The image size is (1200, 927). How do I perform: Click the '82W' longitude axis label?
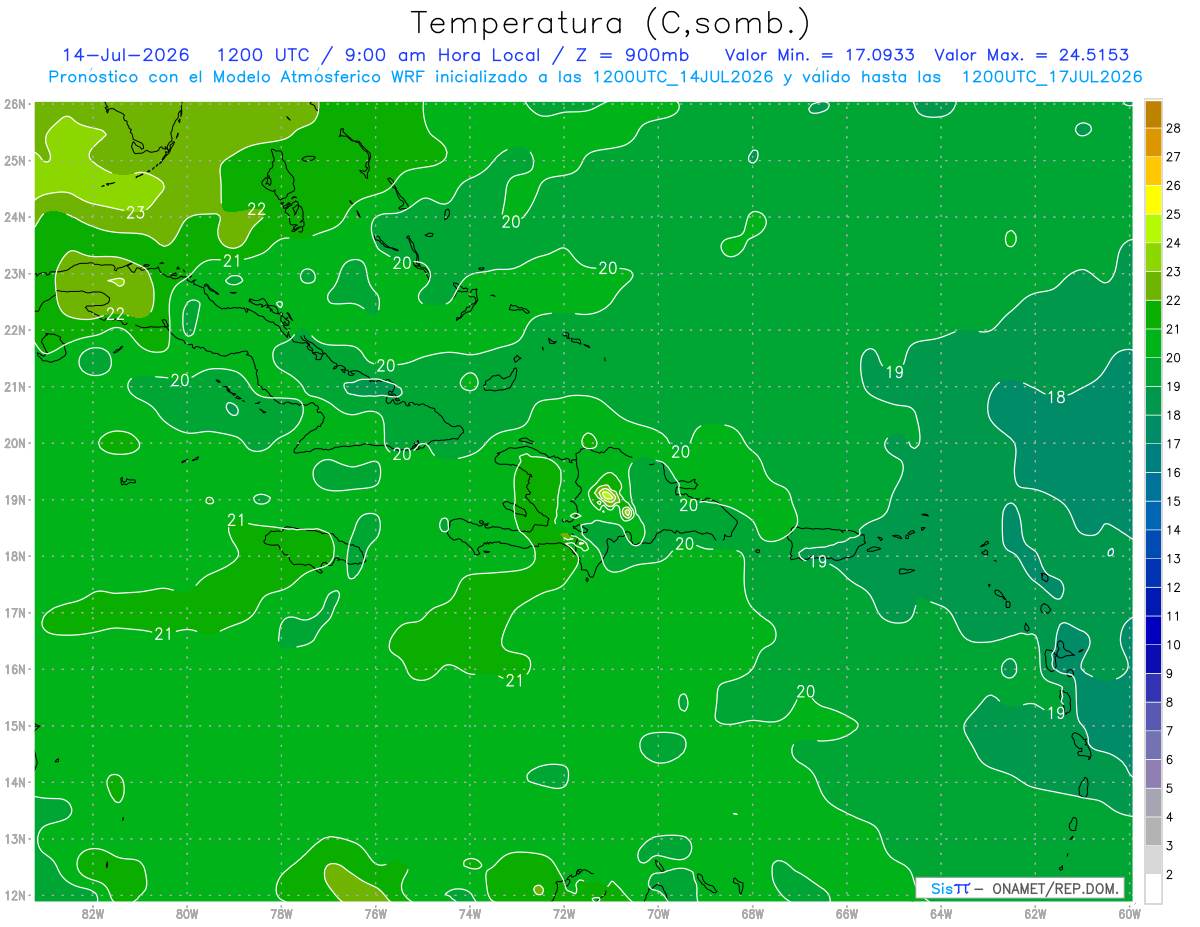click(x=92, y=913)
